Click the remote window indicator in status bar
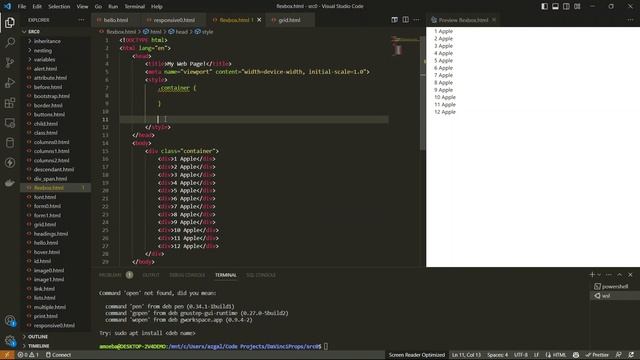This screenshot has height=360, width=640. pos(7,355)
